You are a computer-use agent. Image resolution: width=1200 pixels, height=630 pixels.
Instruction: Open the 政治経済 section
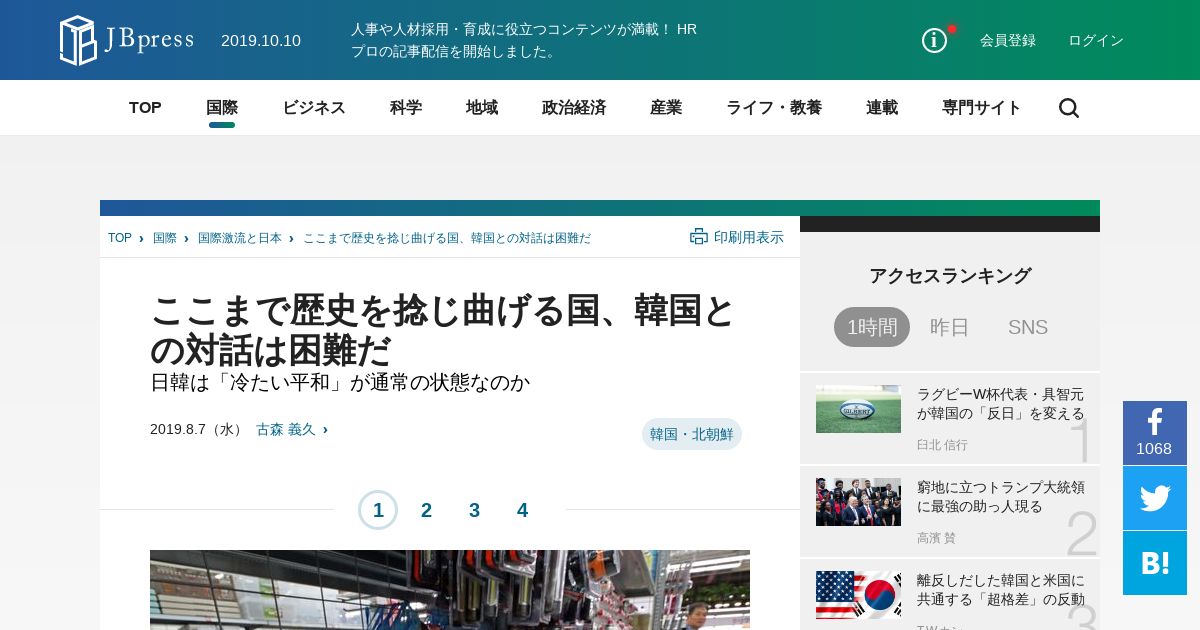click(574, 108)
